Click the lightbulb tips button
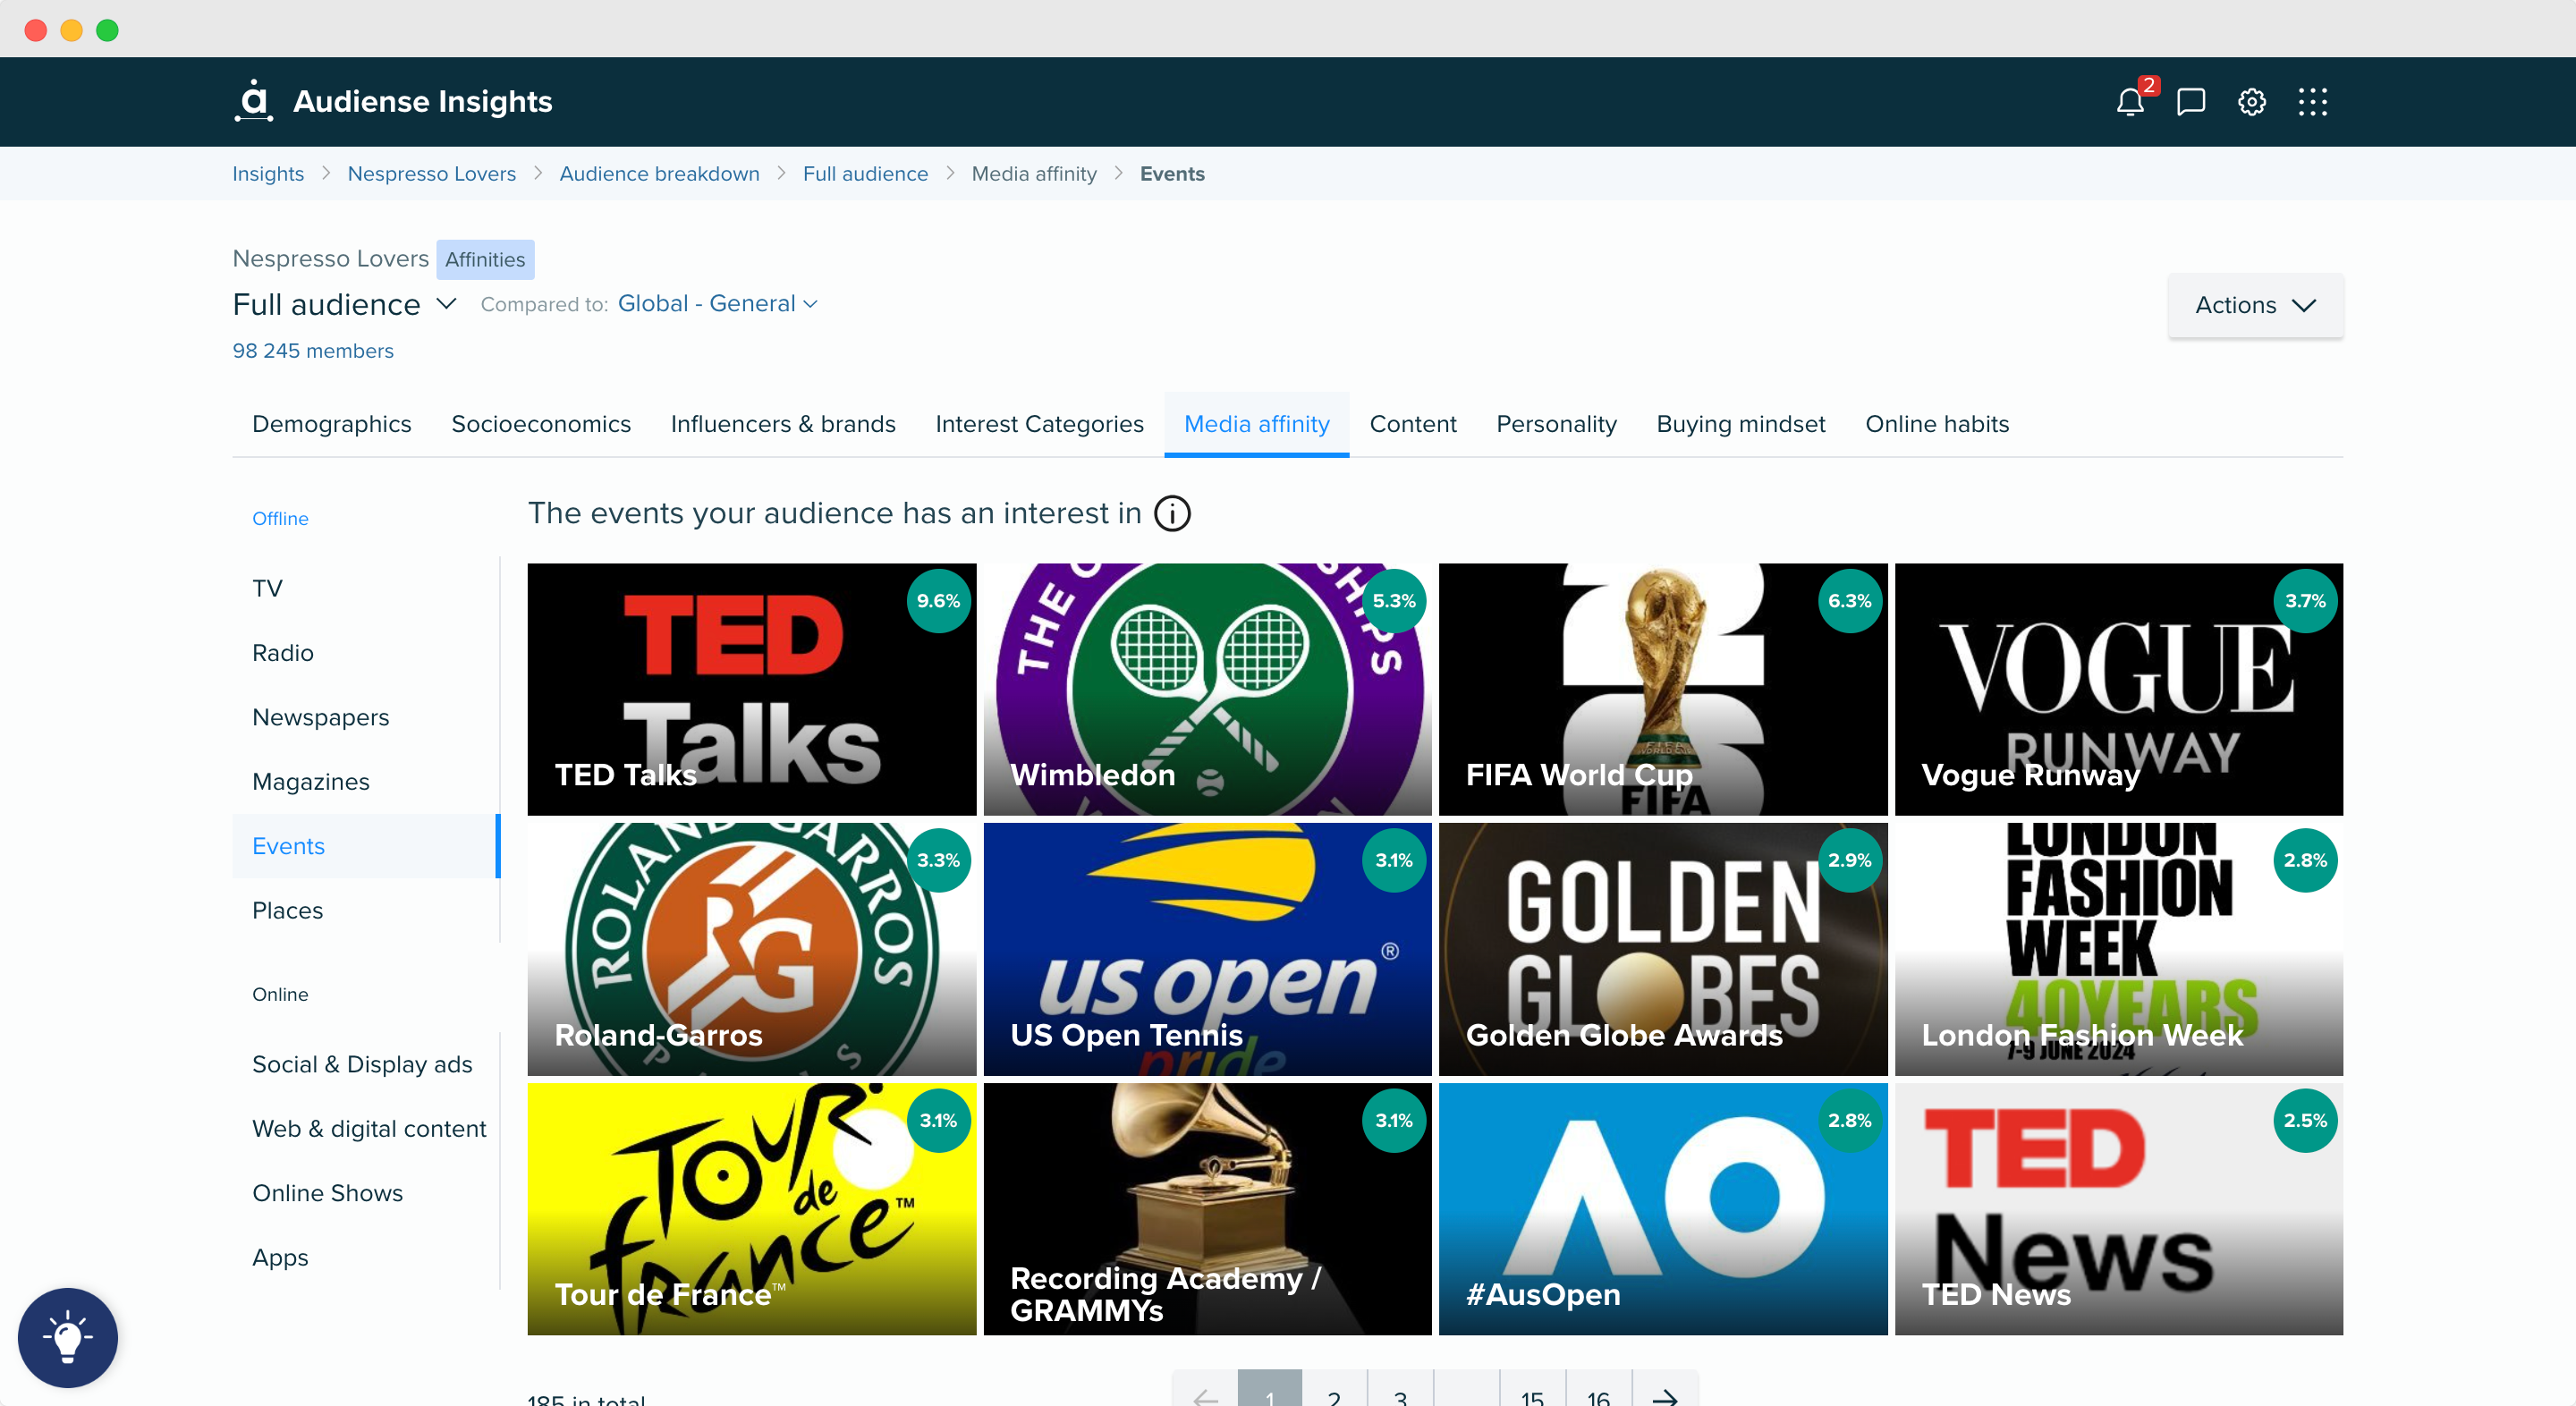The image size is (2576, 1406). tap(68, 1337)
